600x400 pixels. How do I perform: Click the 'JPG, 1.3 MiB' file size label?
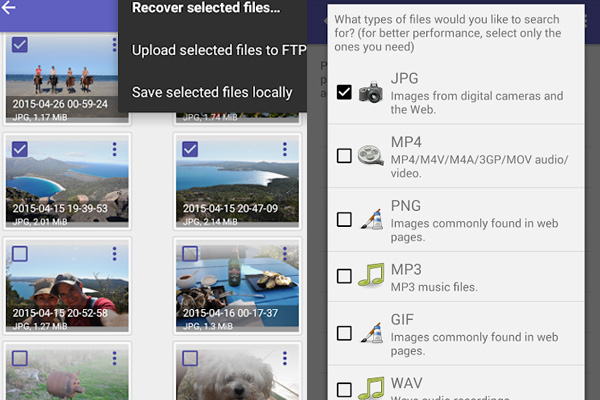pos(207,326)
